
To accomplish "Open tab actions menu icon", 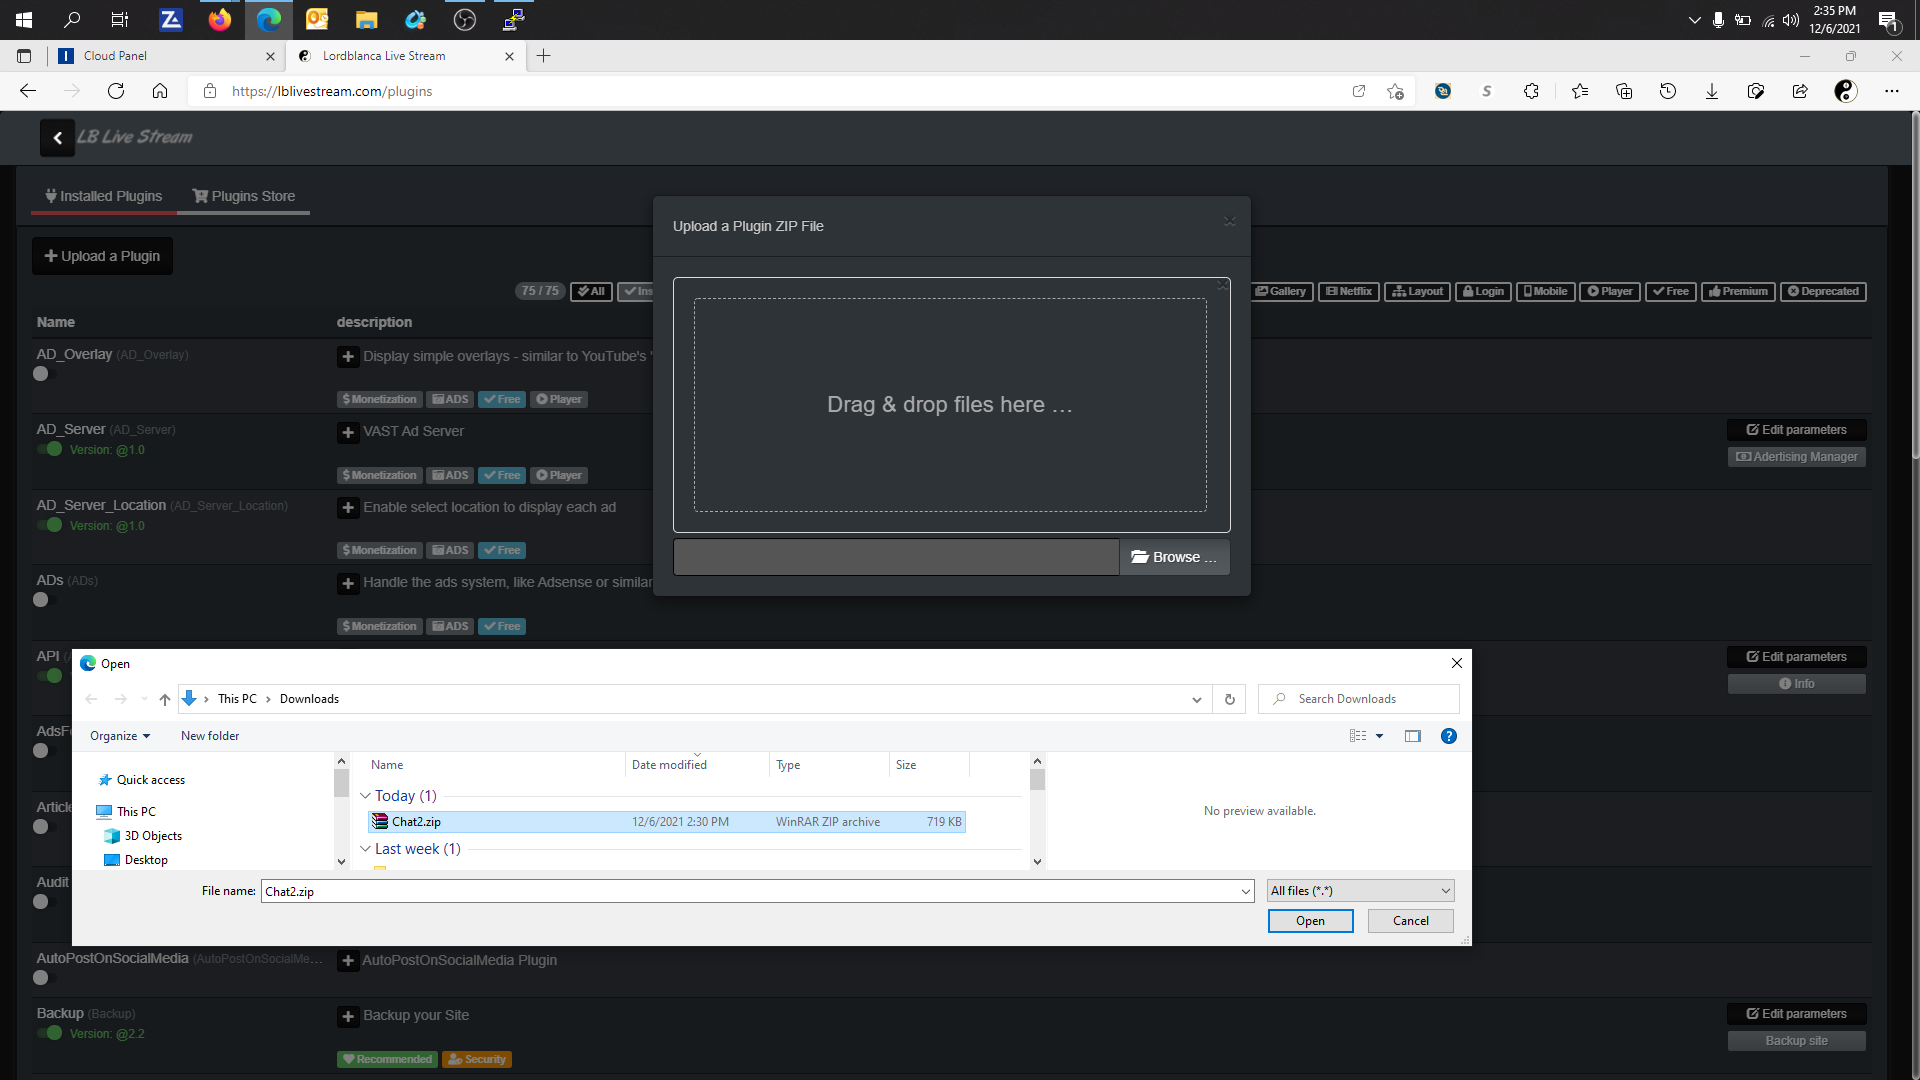I will [x=24, y=56].
